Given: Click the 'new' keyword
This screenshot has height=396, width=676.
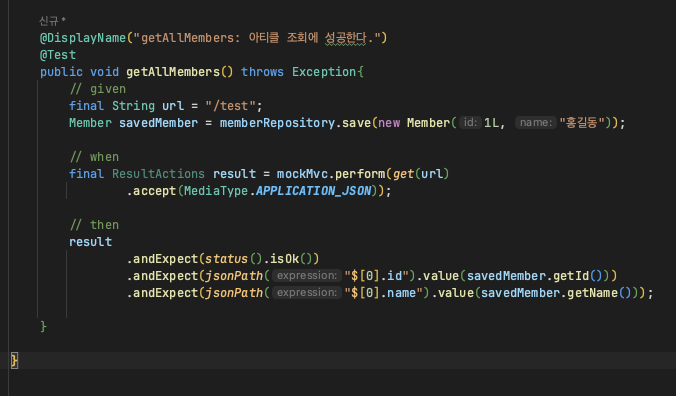Looking at the screenshot, I should click(389, 123).
